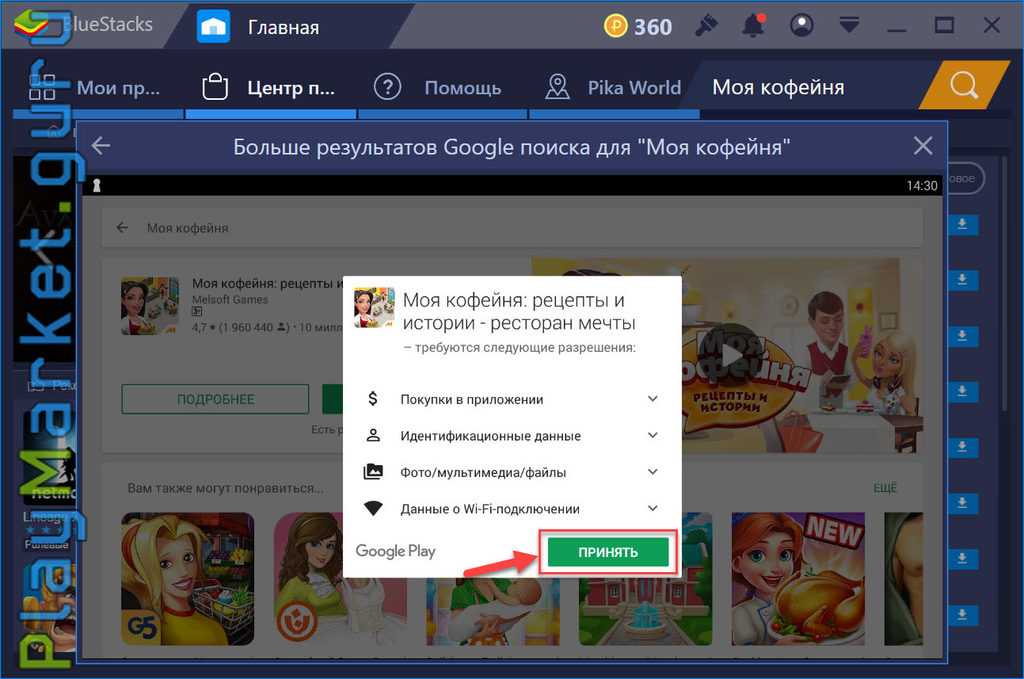Click the Главная home house icon
The width and height of the screenshot is (1024, 679).
[x=213, y=27]
